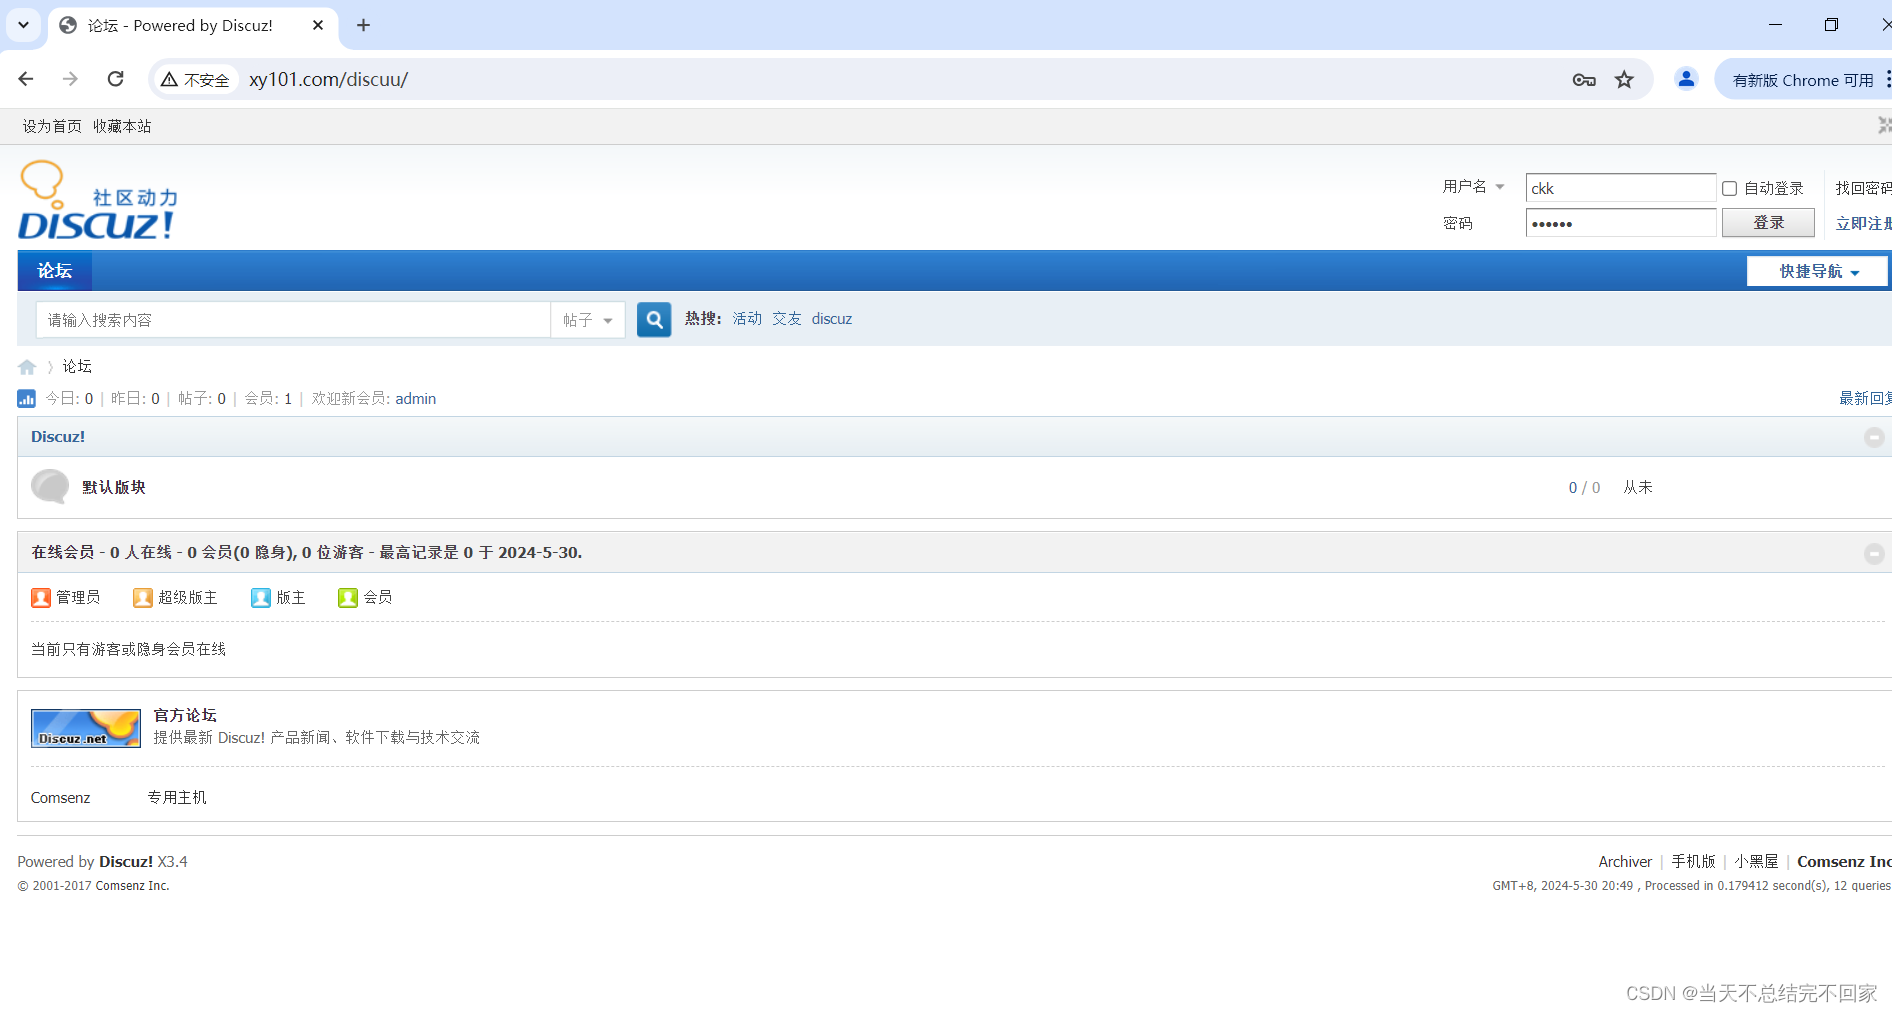
Task: Open the Chrome profile avatar
Action: [1686, 79]
